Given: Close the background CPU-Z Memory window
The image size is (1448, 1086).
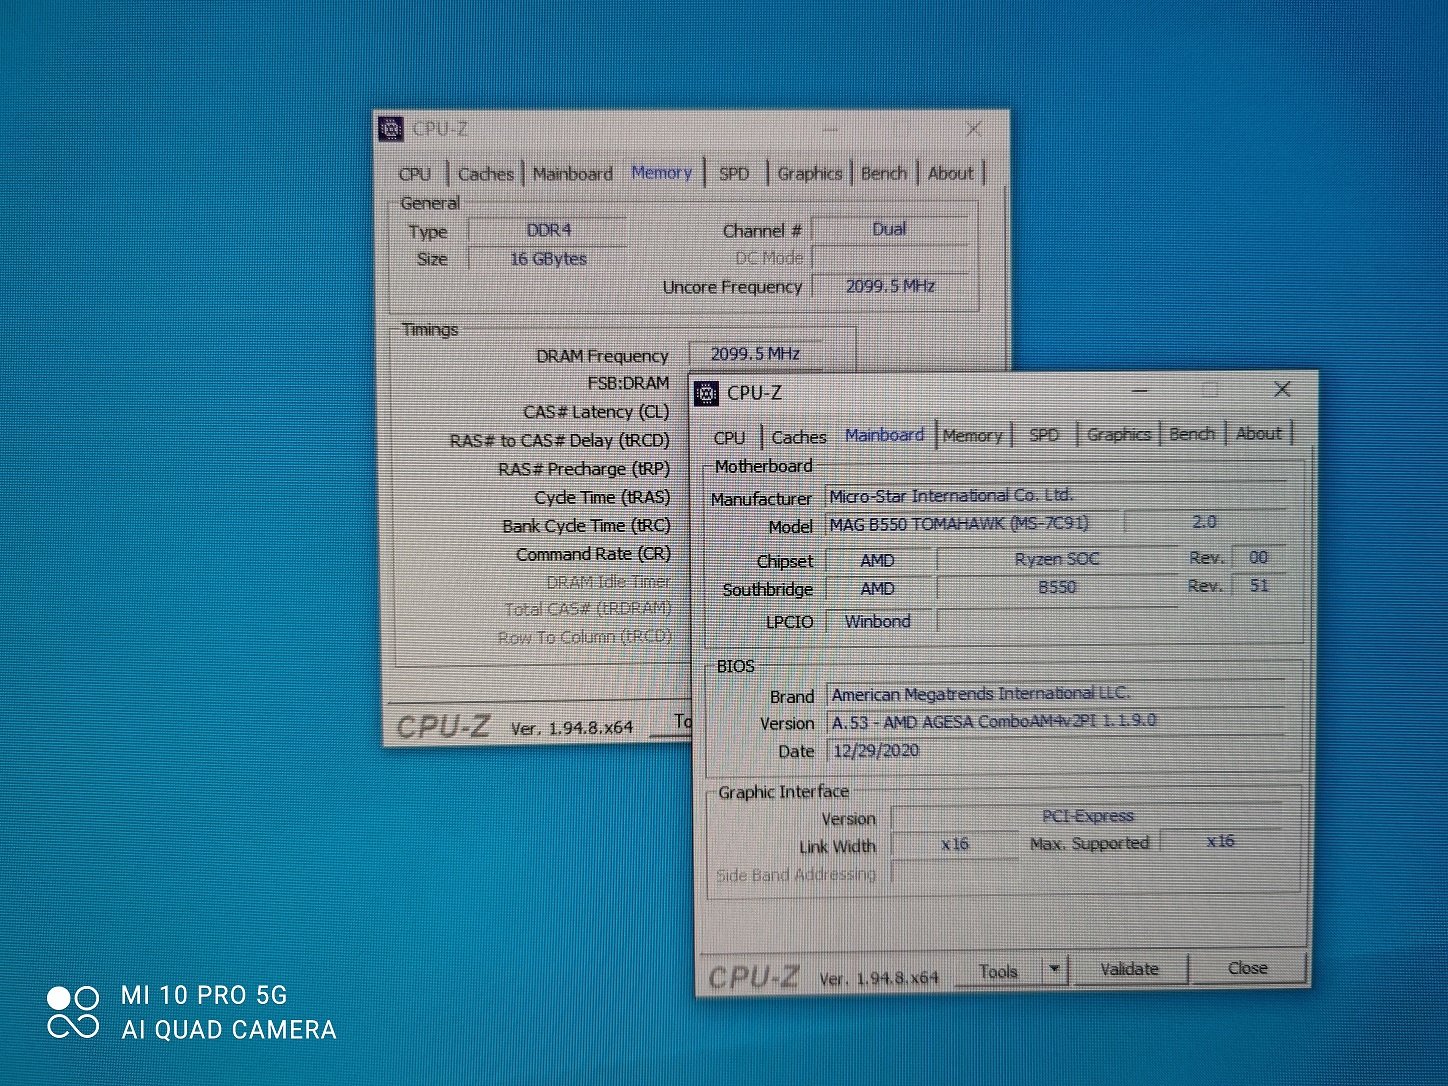Looking at the screenshot, I should [x=973, y=129].
